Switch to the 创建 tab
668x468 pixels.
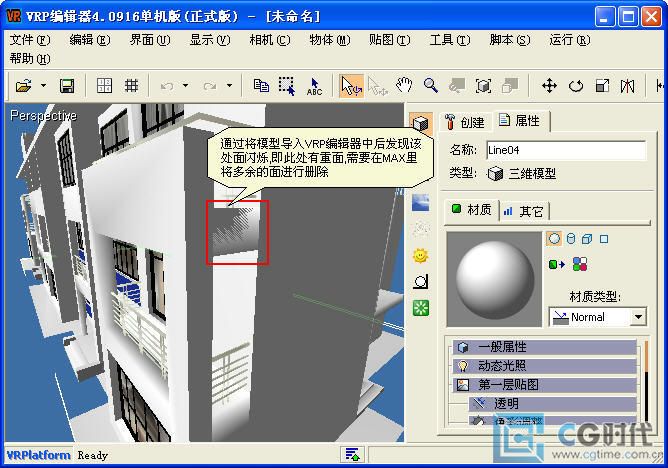[465, 122]
